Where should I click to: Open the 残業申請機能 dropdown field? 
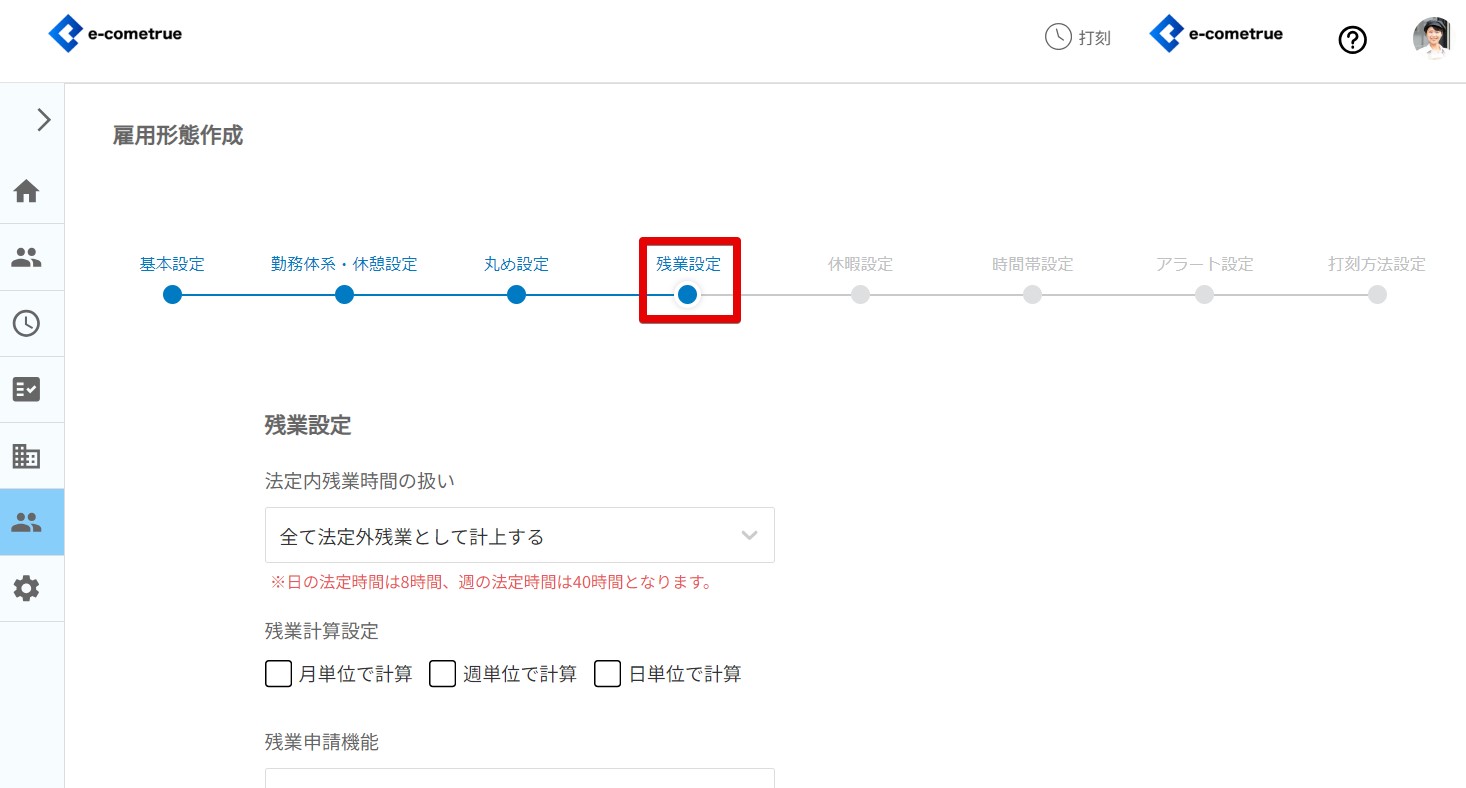[x=520, y=777]
